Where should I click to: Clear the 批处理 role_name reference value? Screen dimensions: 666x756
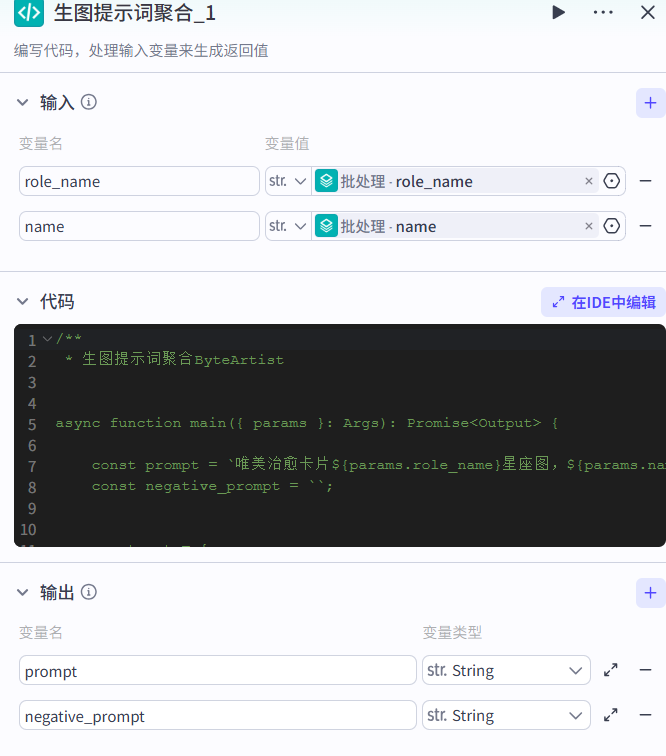point(589,181)
